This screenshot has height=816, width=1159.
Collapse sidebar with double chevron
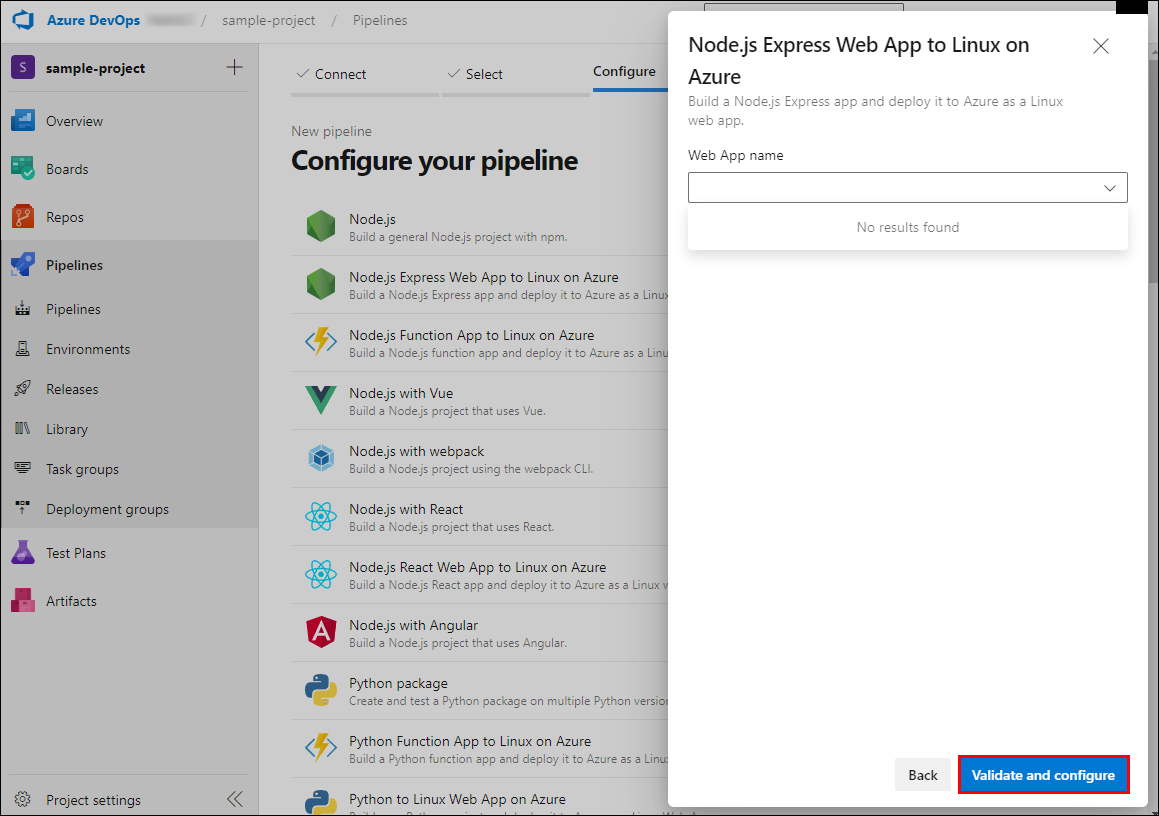(235, 799)
